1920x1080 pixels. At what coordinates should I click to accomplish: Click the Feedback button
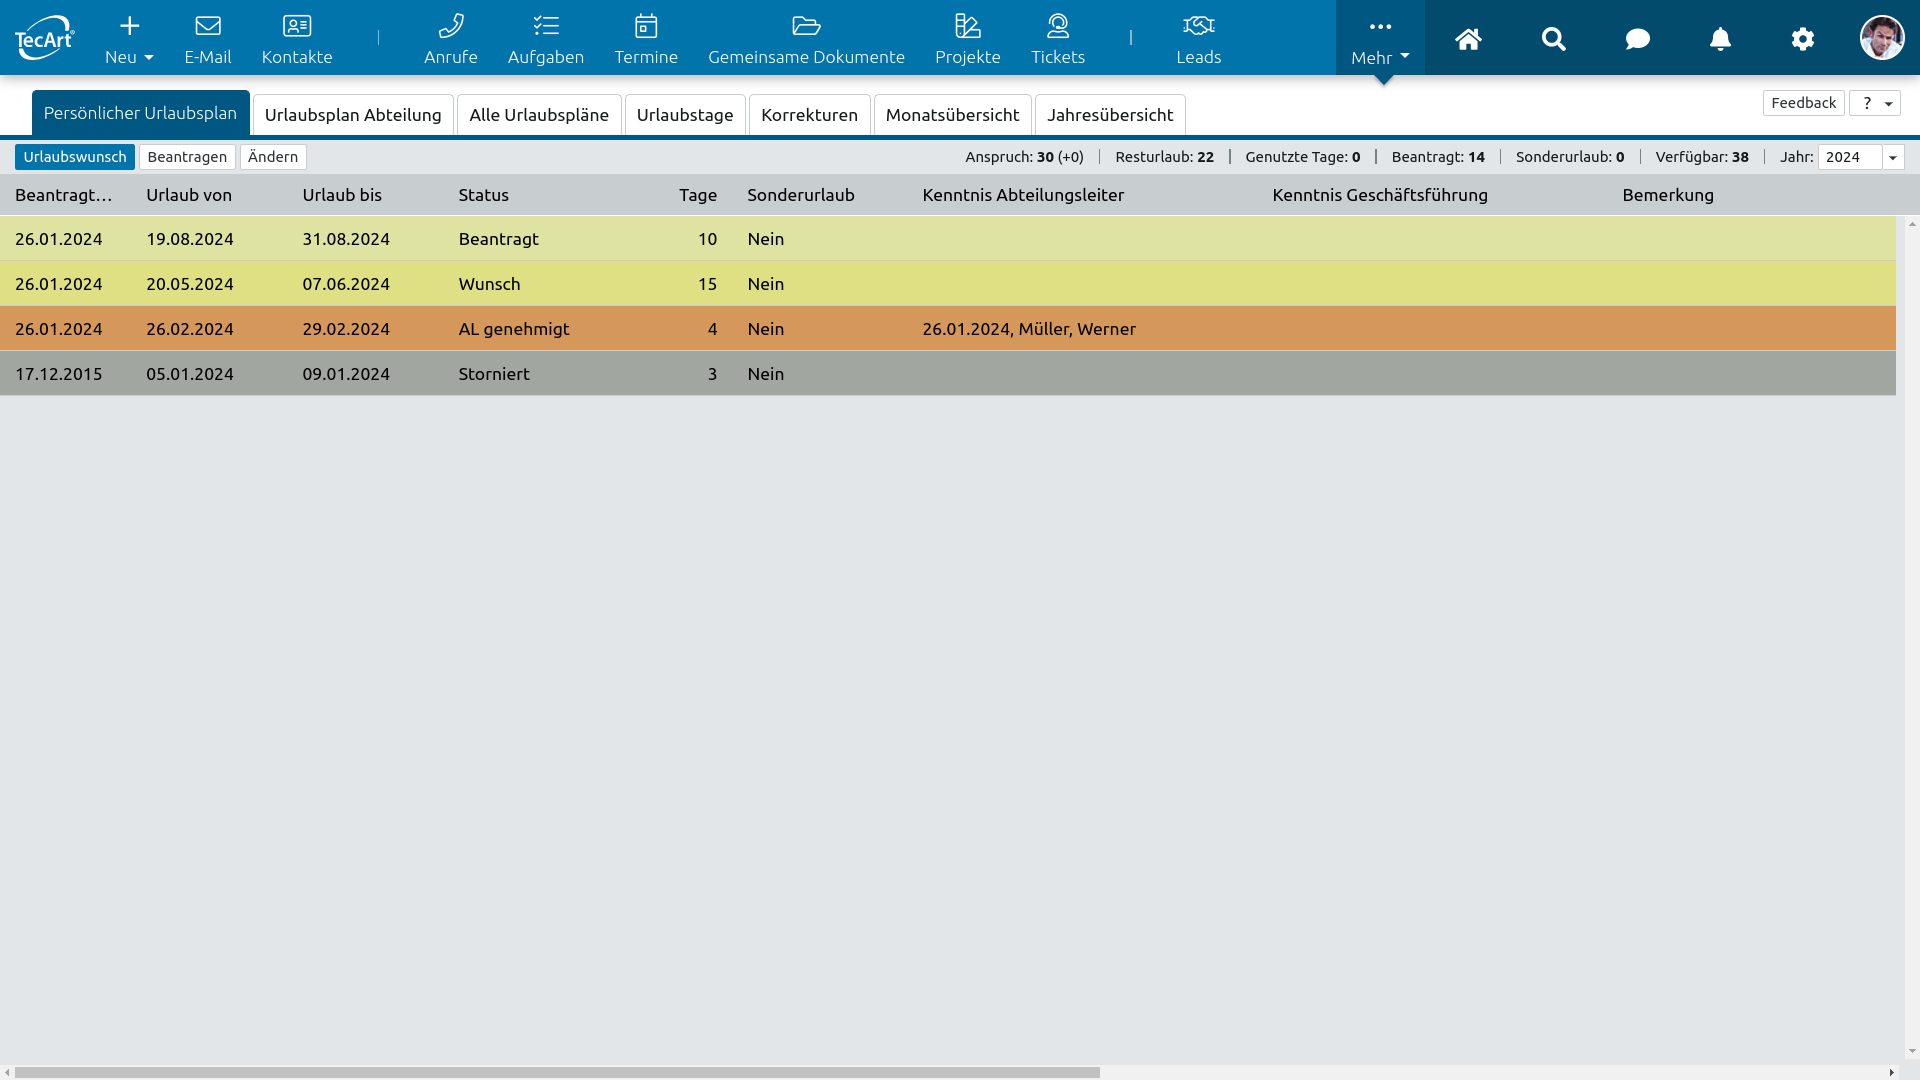(1802, 103)
